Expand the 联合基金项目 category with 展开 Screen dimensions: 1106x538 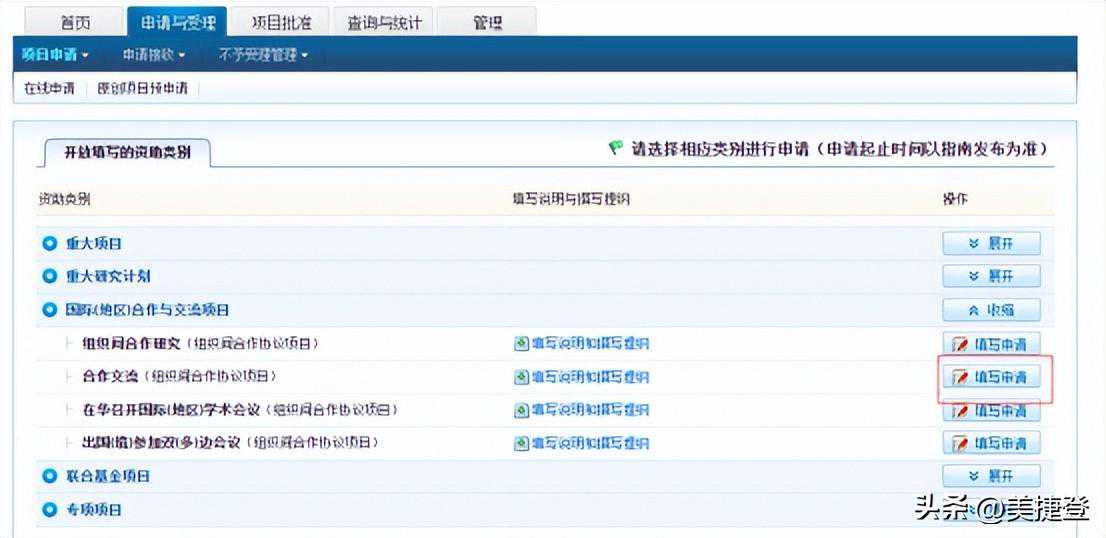992,476
